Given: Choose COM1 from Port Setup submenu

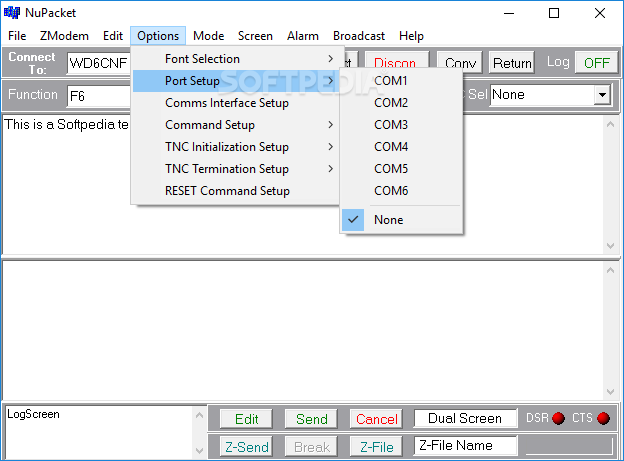Looking at the screenshot, I should [401, 81].
